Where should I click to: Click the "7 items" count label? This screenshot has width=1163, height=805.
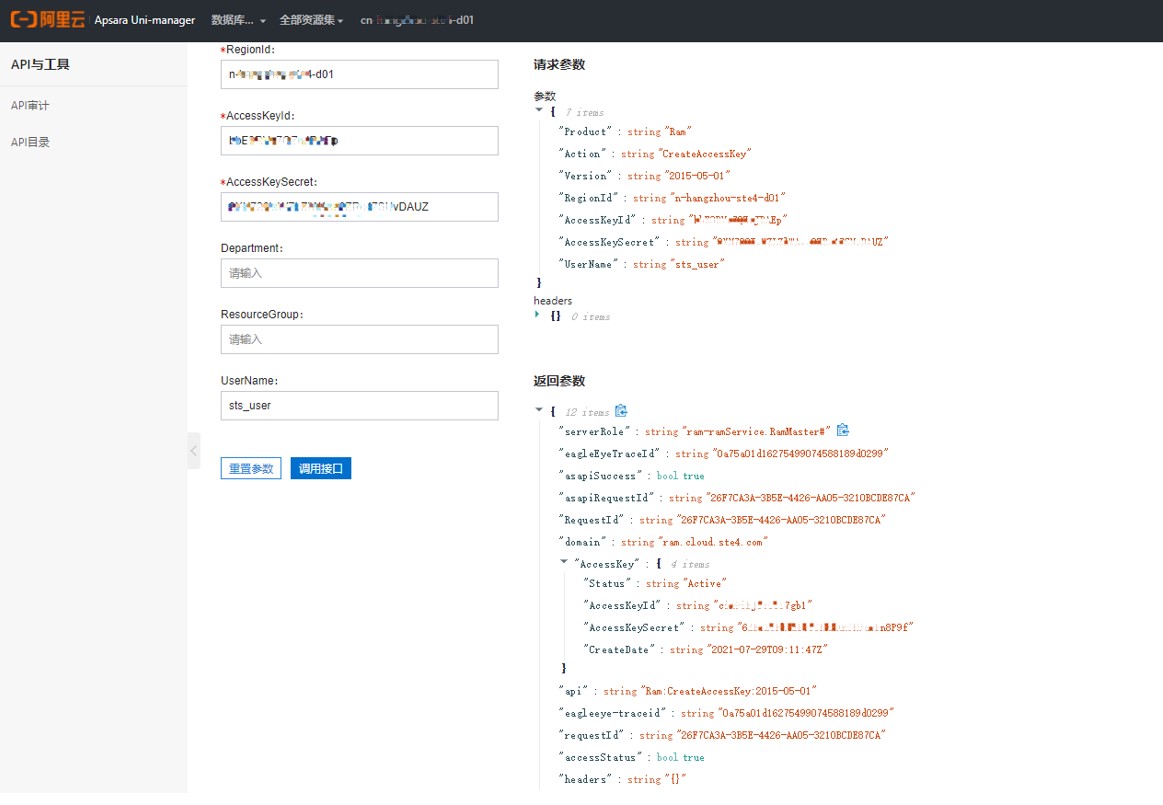(585, 113)
